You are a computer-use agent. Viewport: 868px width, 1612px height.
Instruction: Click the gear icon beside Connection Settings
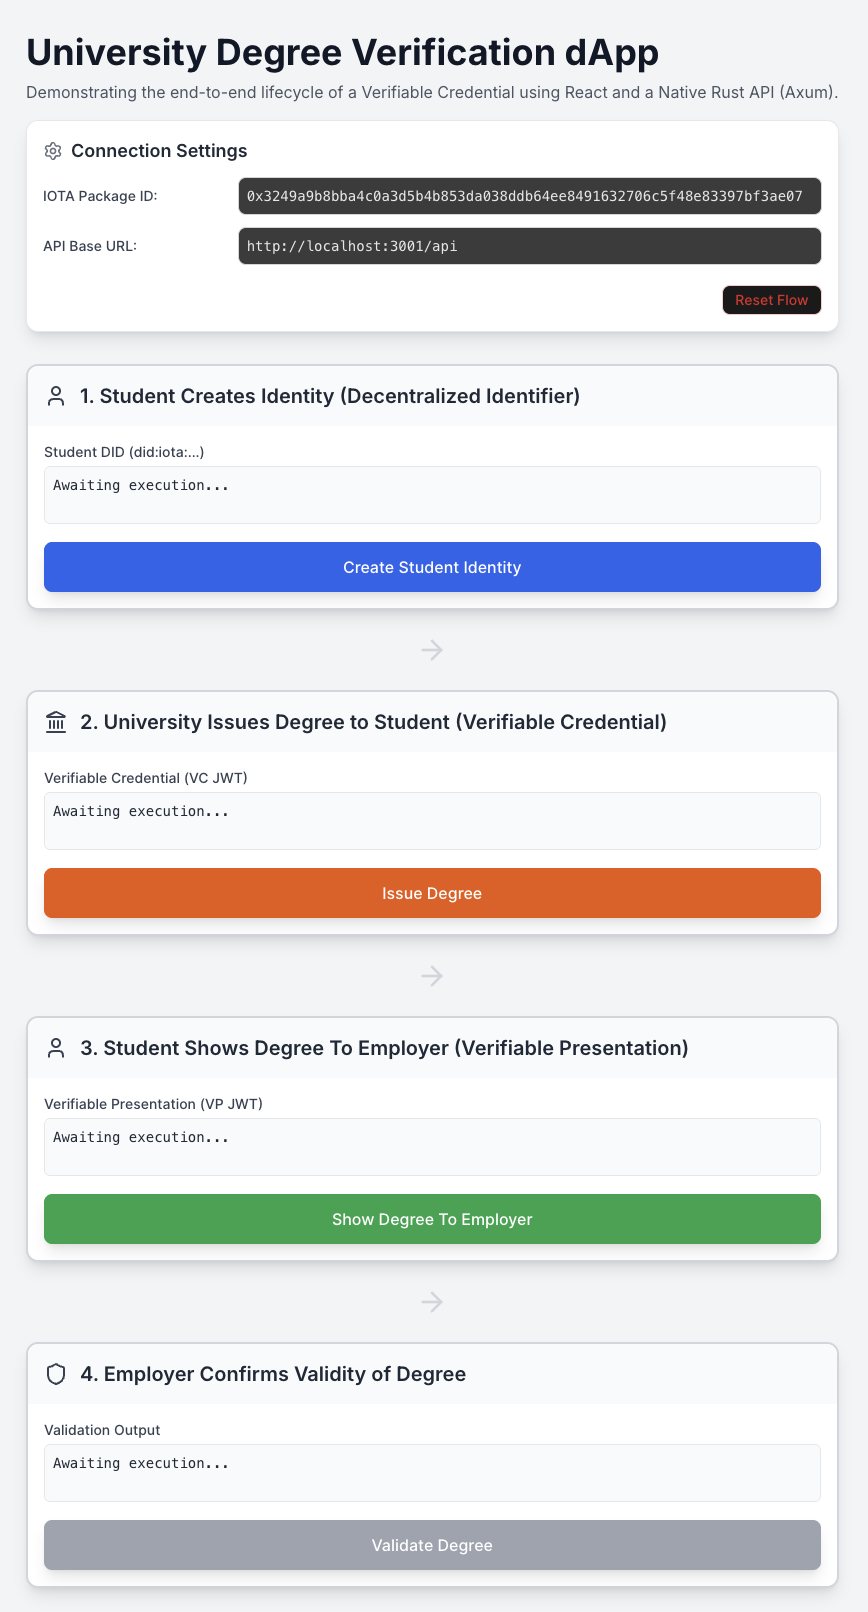coord(53,151)
